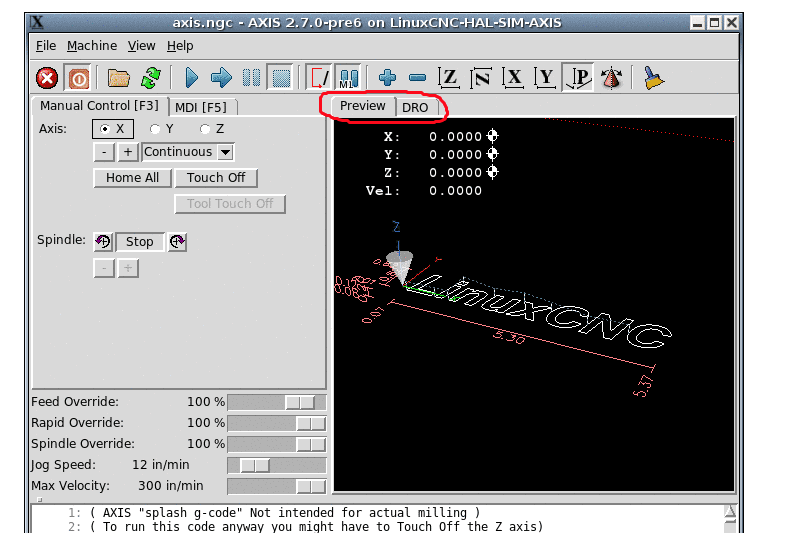Select the perspective P view
This screenshot has height=533, width=787.
pos(578,78)
